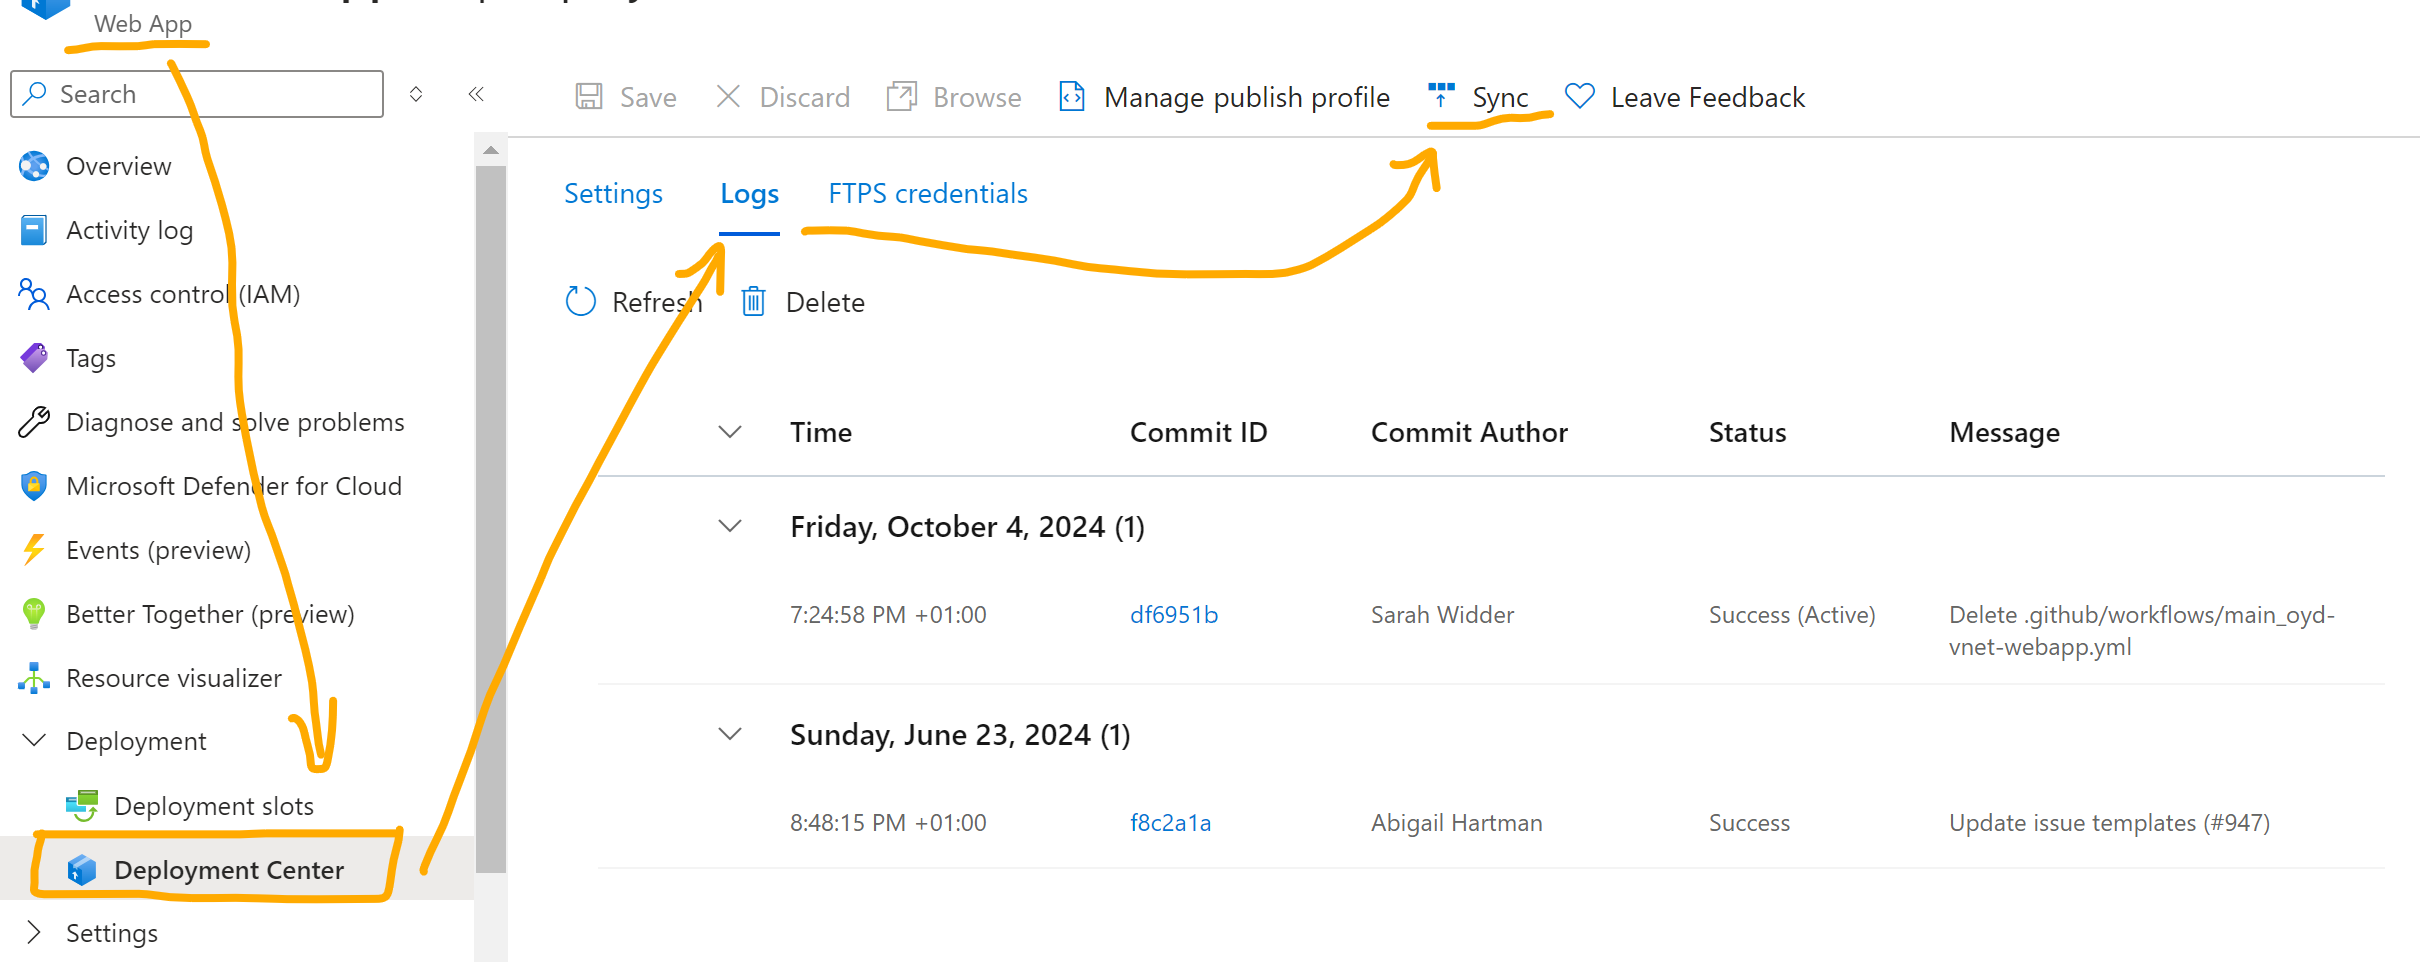Open the FTPS credentials tab
The image size is (2420, 962).
pos(928,194)
